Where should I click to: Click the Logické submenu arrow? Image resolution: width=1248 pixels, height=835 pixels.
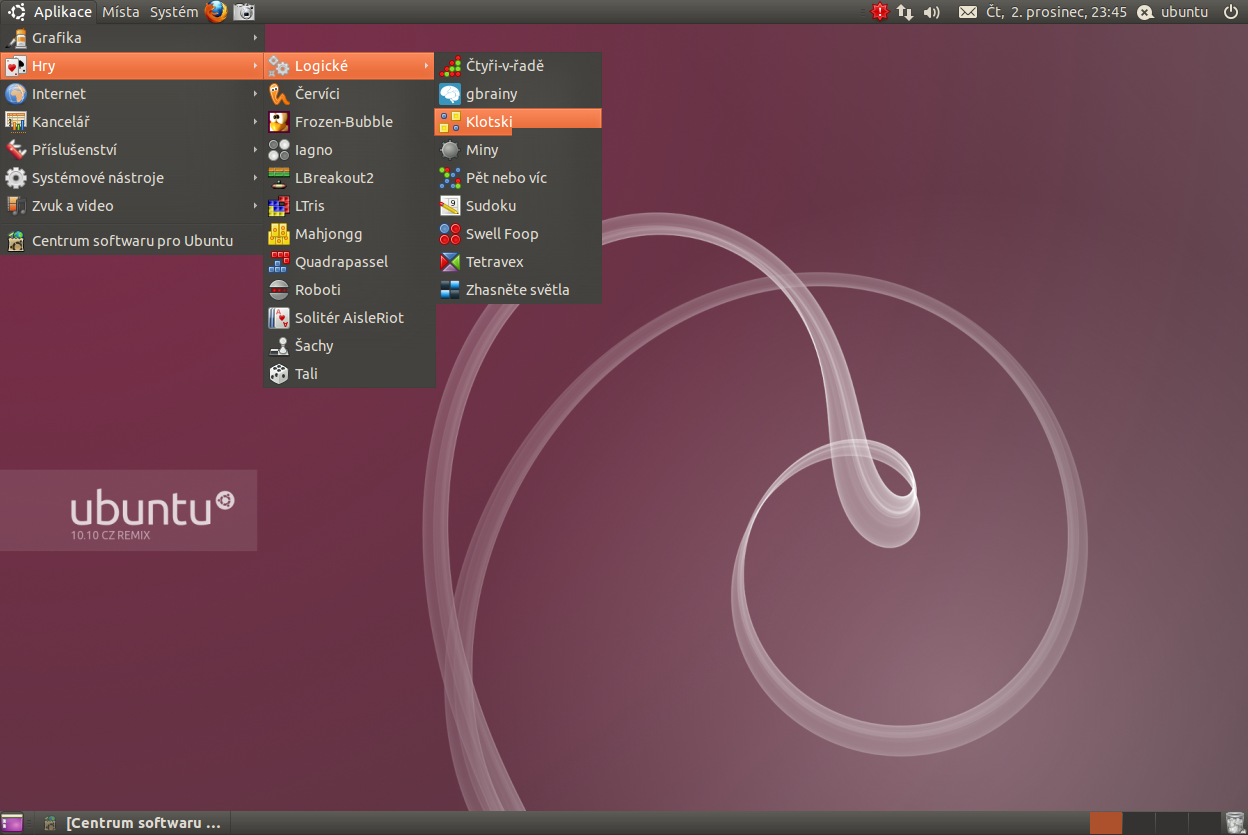click(427, 66)
